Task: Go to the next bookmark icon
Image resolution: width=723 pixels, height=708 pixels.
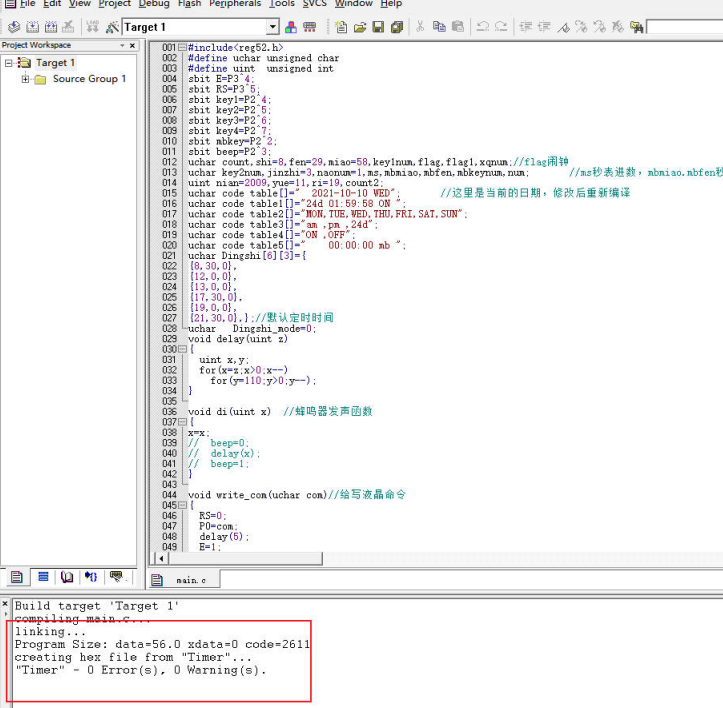Action: [581, 27]
